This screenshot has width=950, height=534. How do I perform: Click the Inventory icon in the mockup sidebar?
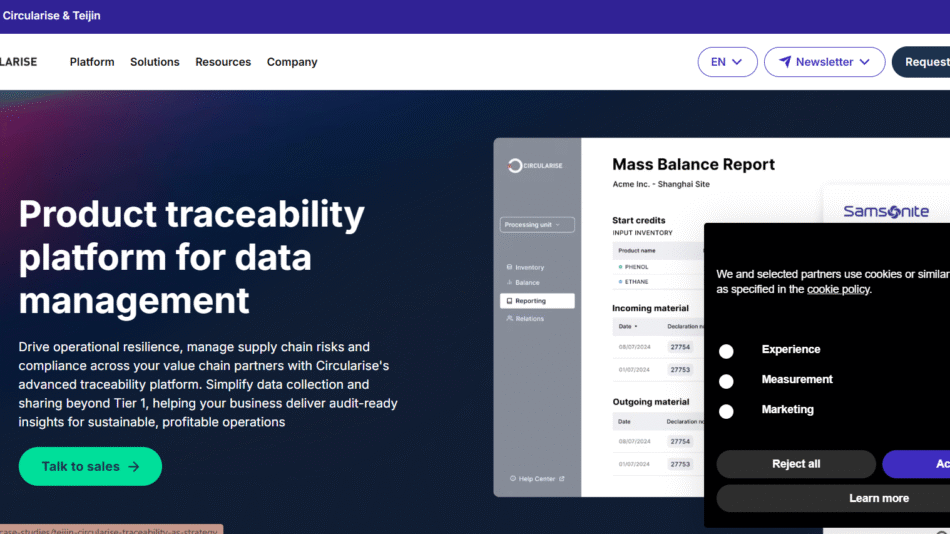click(510, 267)
